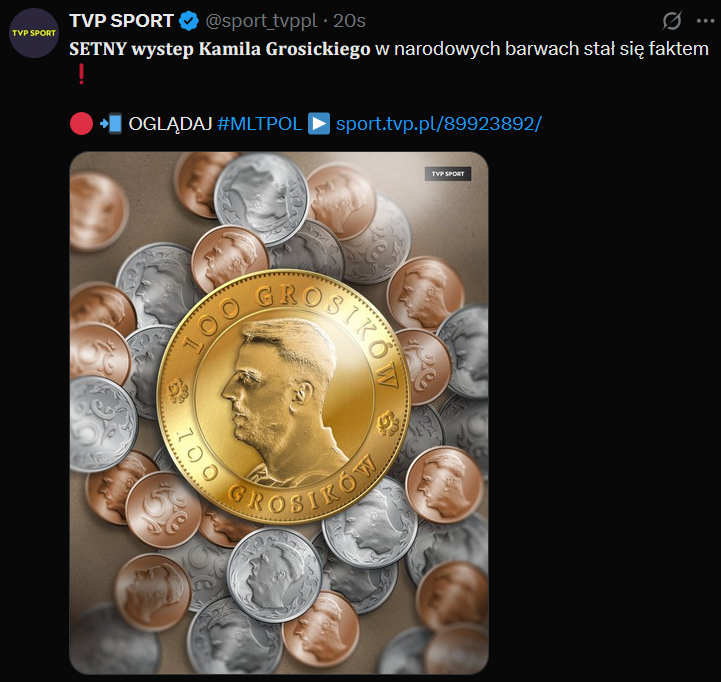Click the phone-with-arrow emoji

point(111,124)
